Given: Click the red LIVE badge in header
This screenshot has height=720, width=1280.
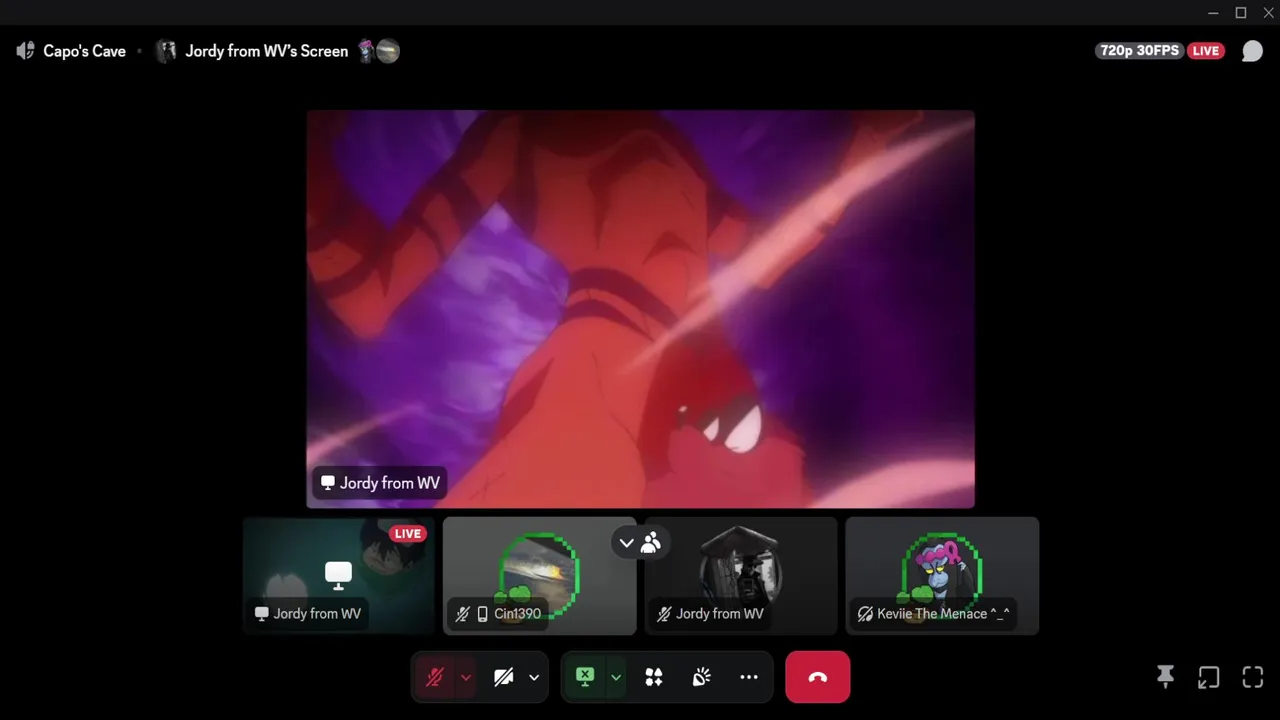Looking at the screenshot, I should (1206, 51).
